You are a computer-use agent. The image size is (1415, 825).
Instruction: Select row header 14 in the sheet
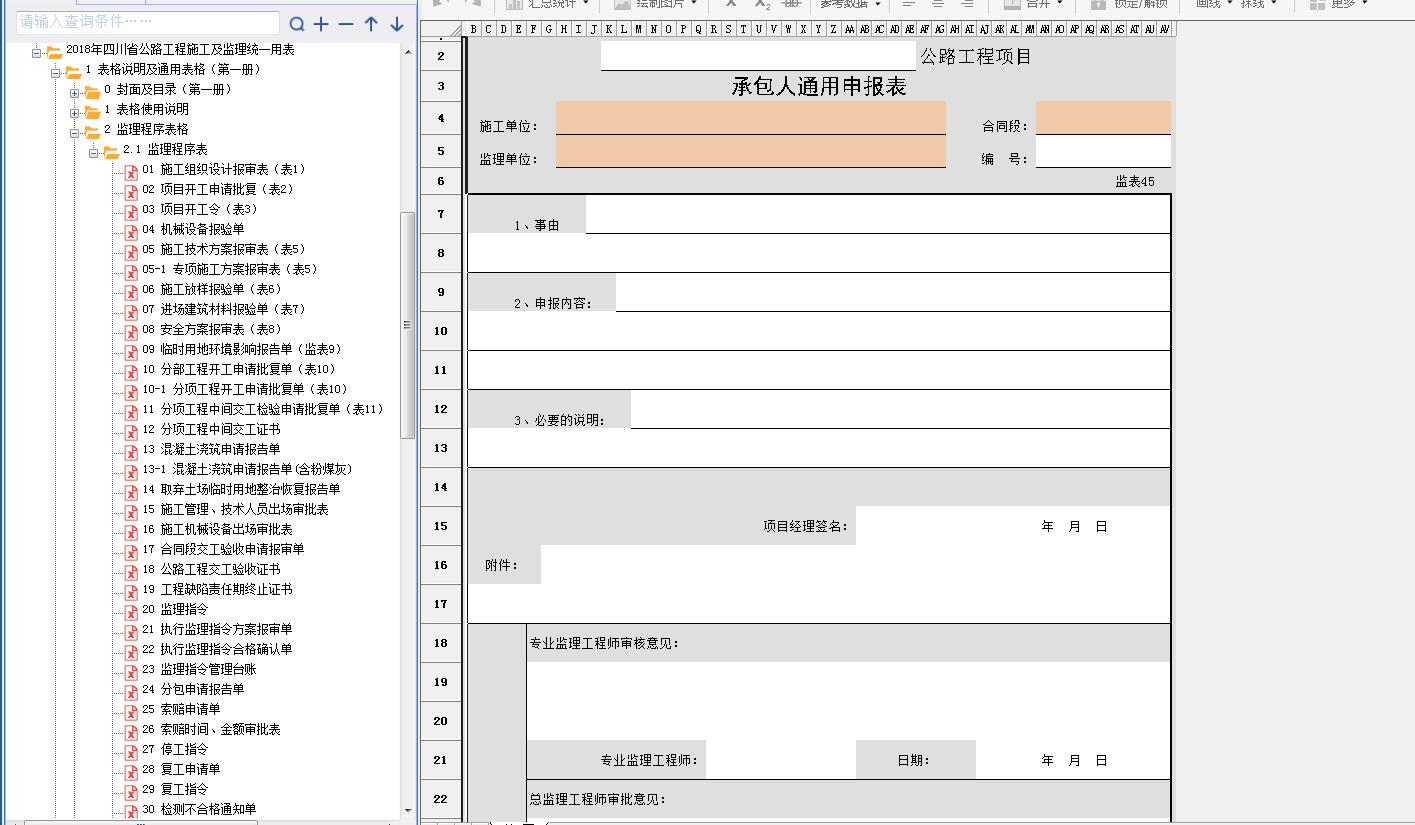[440, 487]
